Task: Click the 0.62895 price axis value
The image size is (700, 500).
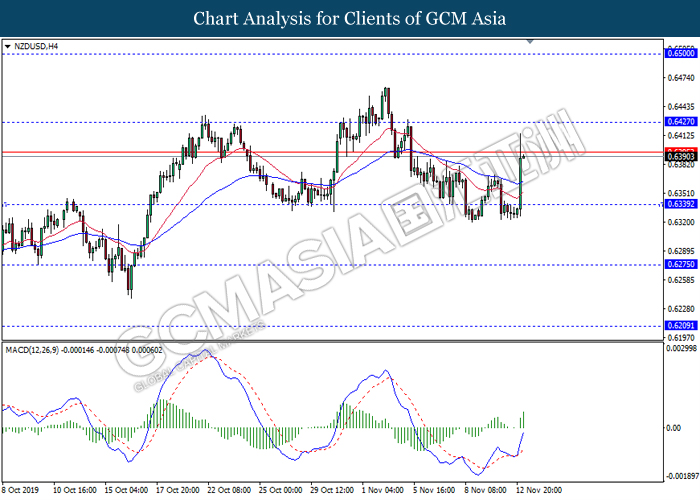Action: [x=681, y=251]
